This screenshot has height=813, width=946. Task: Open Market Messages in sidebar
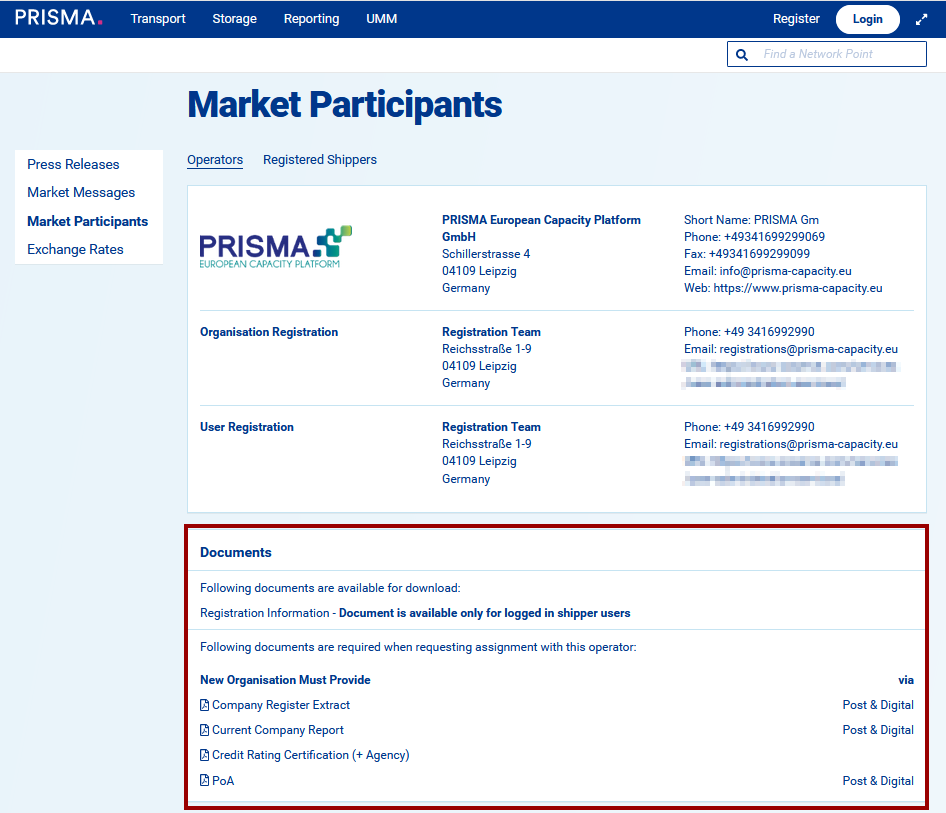point(81,192)
